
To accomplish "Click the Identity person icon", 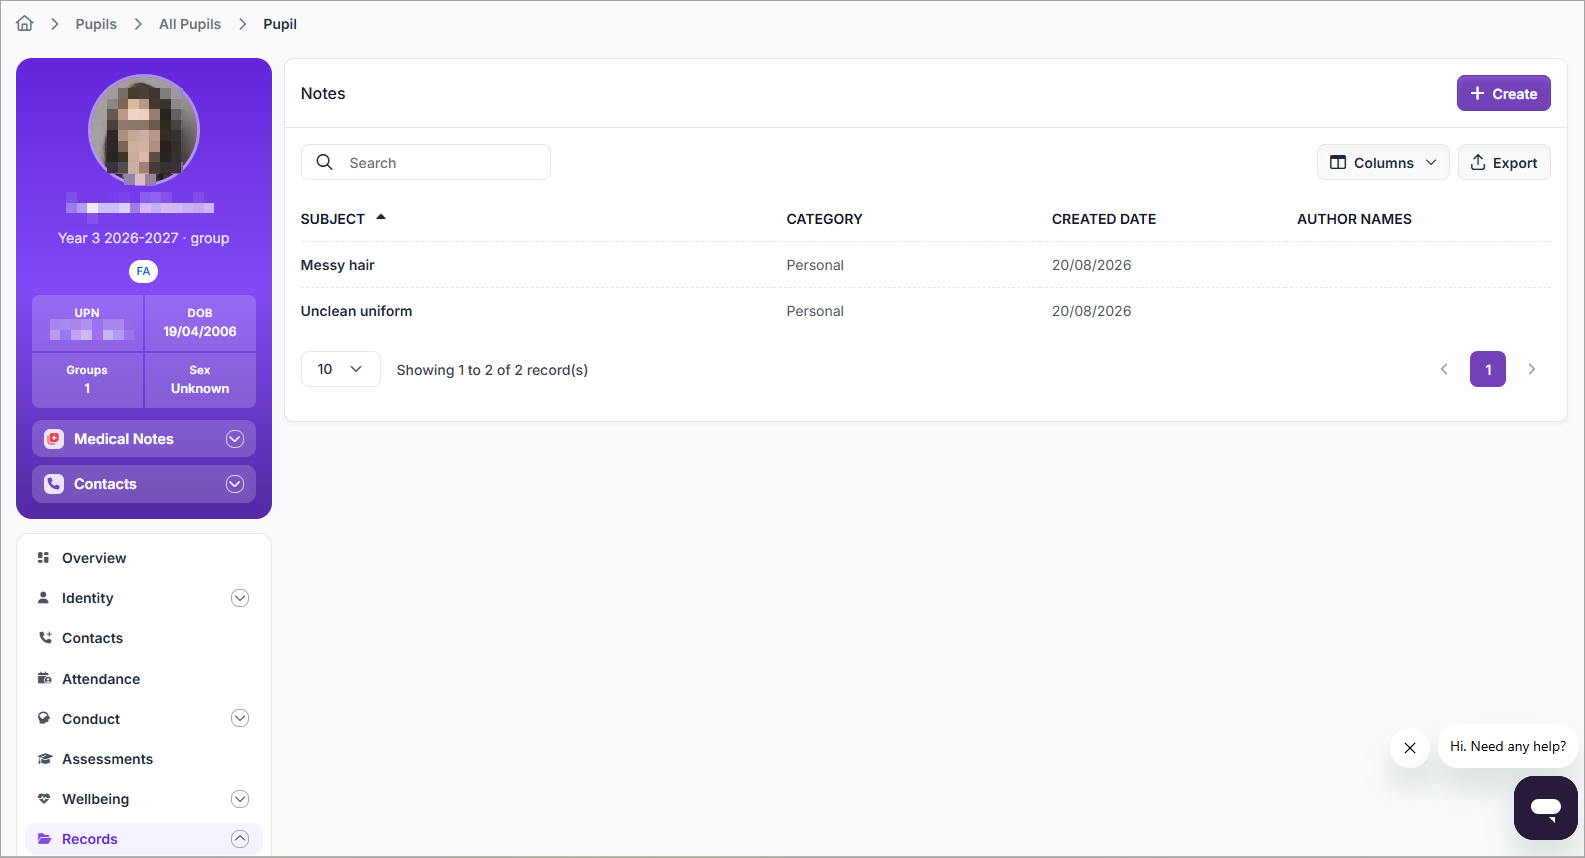I will click(x=44, y=598).
